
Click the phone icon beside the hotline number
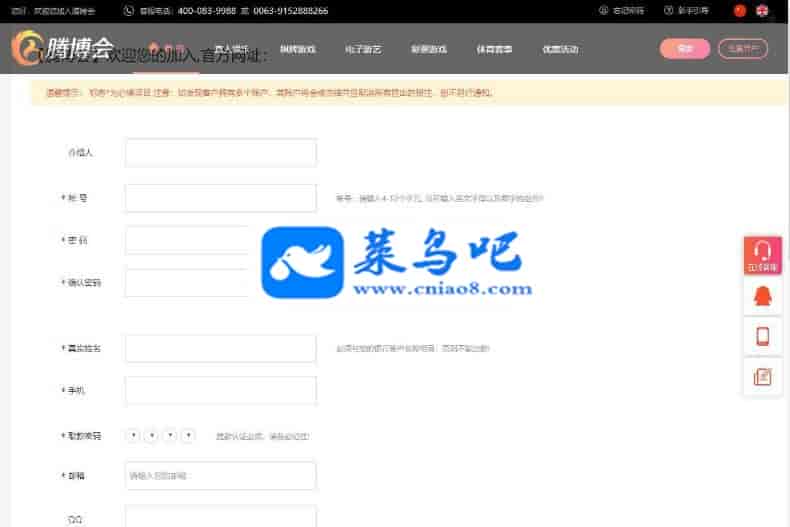[128, 10]
